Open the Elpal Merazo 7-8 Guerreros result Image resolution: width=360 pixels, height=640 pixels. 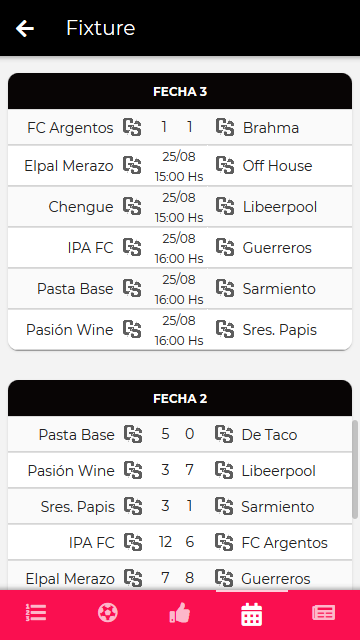[180, 578]
